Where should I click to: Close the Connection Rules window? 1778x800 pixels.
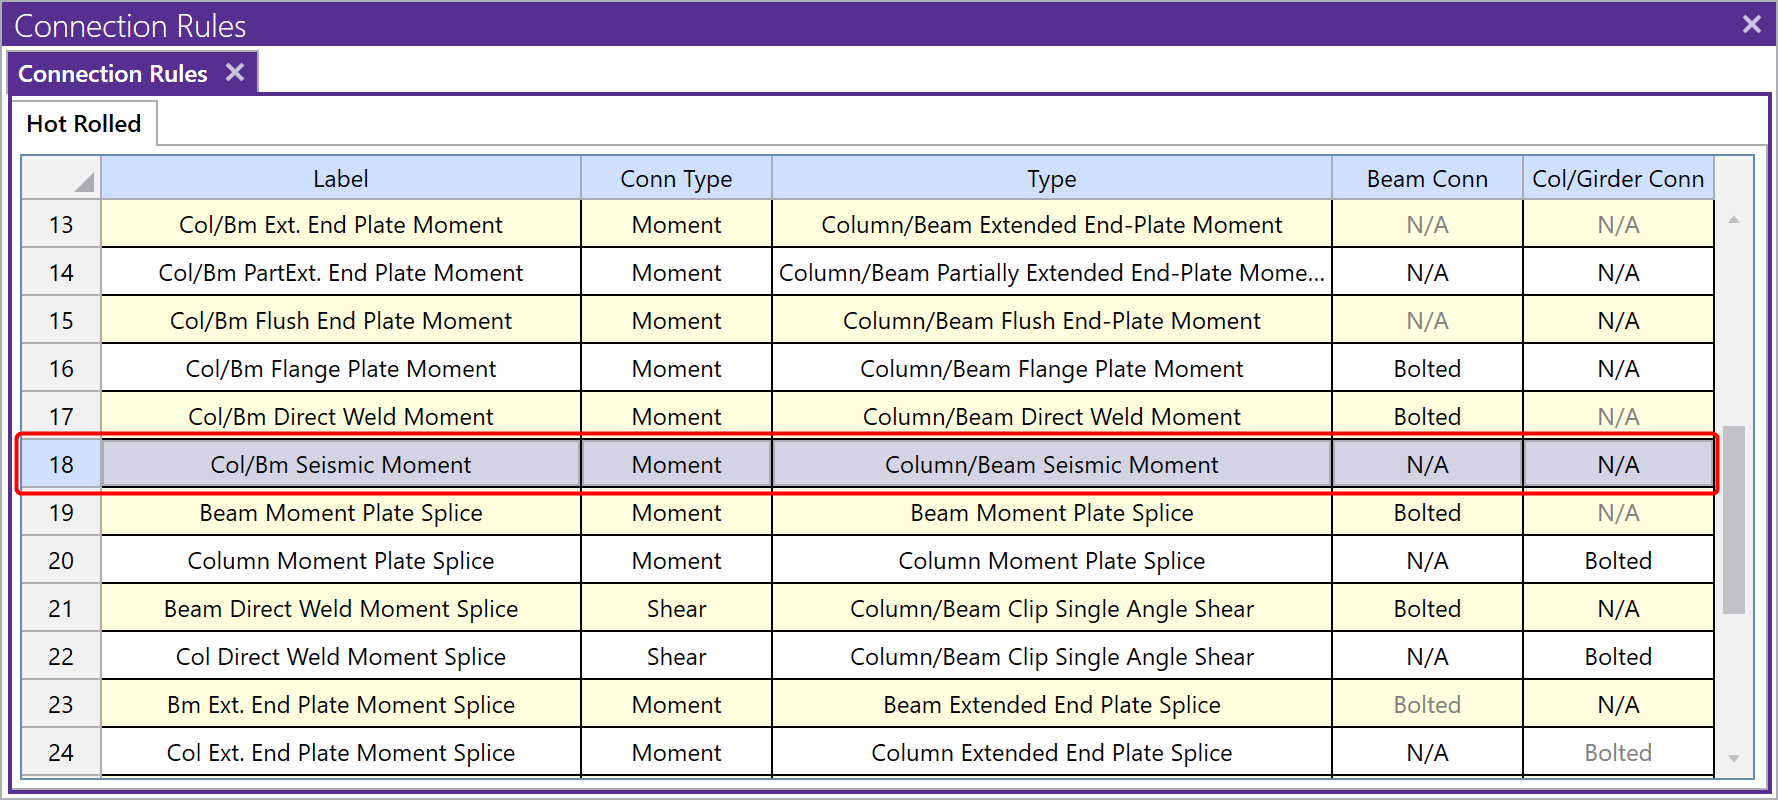(1751, 24)
